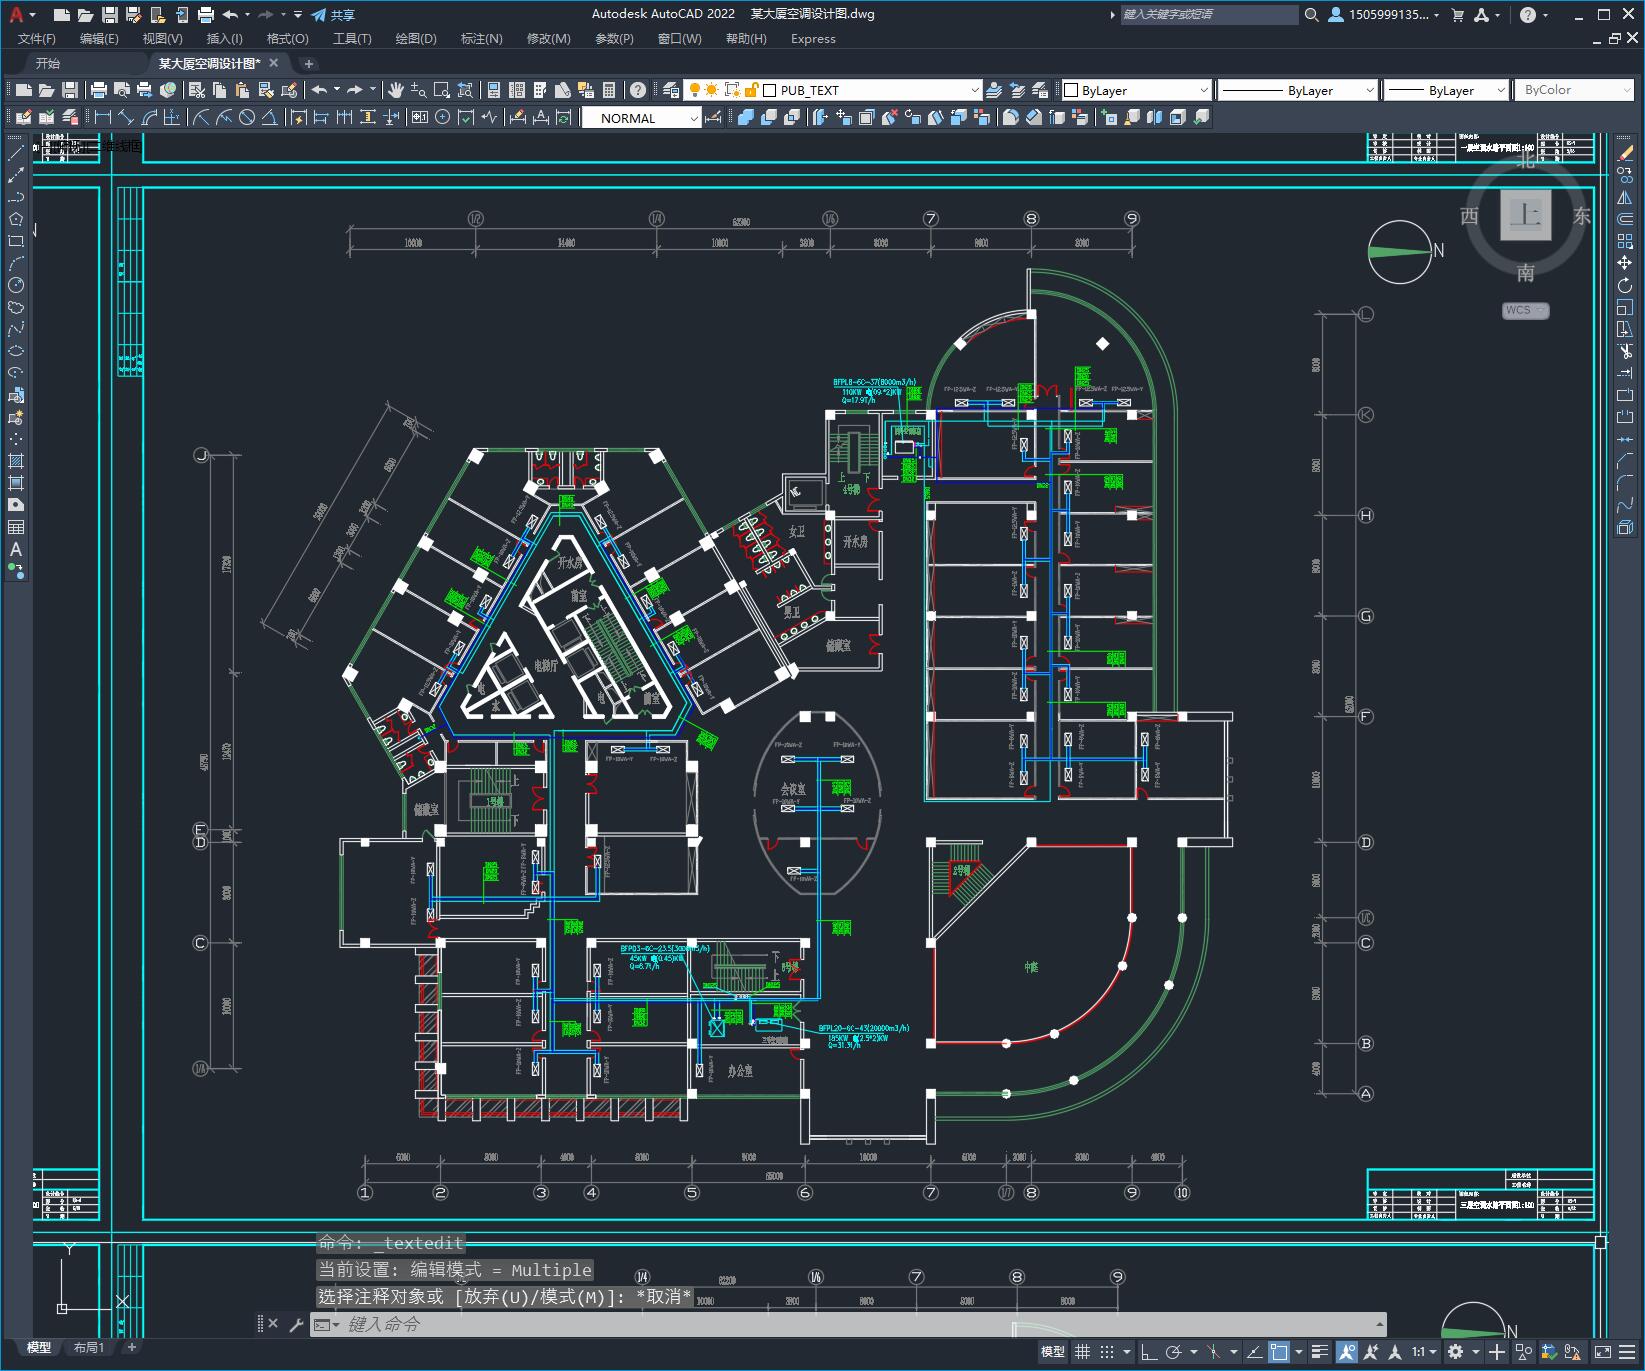Open the Layer Properties Manager icon
Screen dimensions: 1645x1371
pos(671,90)
